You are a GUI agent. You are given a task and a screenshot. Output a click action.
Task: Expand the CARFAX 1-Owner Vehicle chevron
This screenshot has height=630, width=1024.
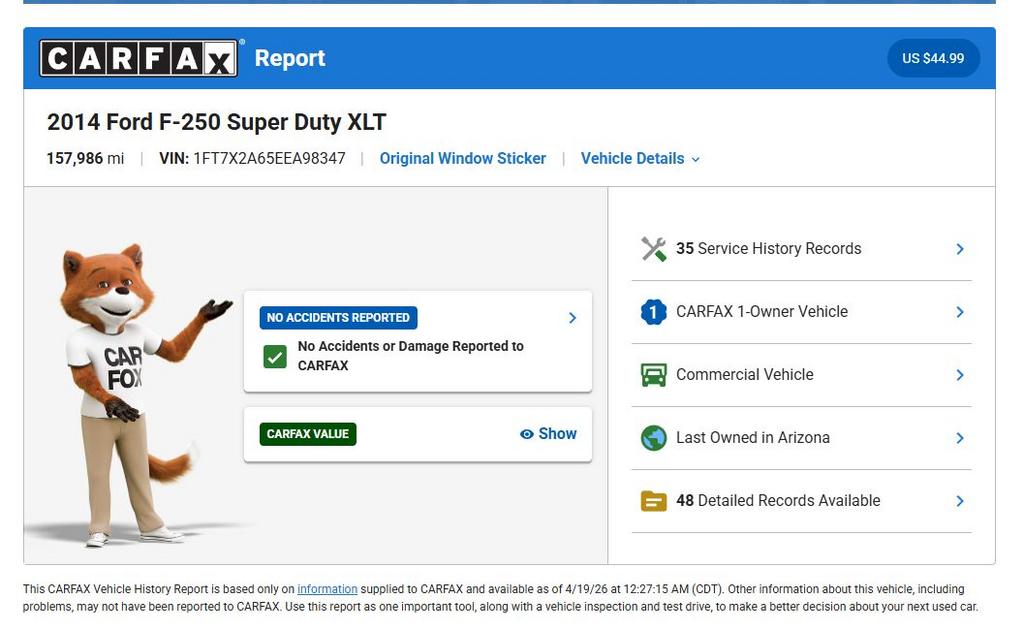pyautogui.click(x=959, y=312)
